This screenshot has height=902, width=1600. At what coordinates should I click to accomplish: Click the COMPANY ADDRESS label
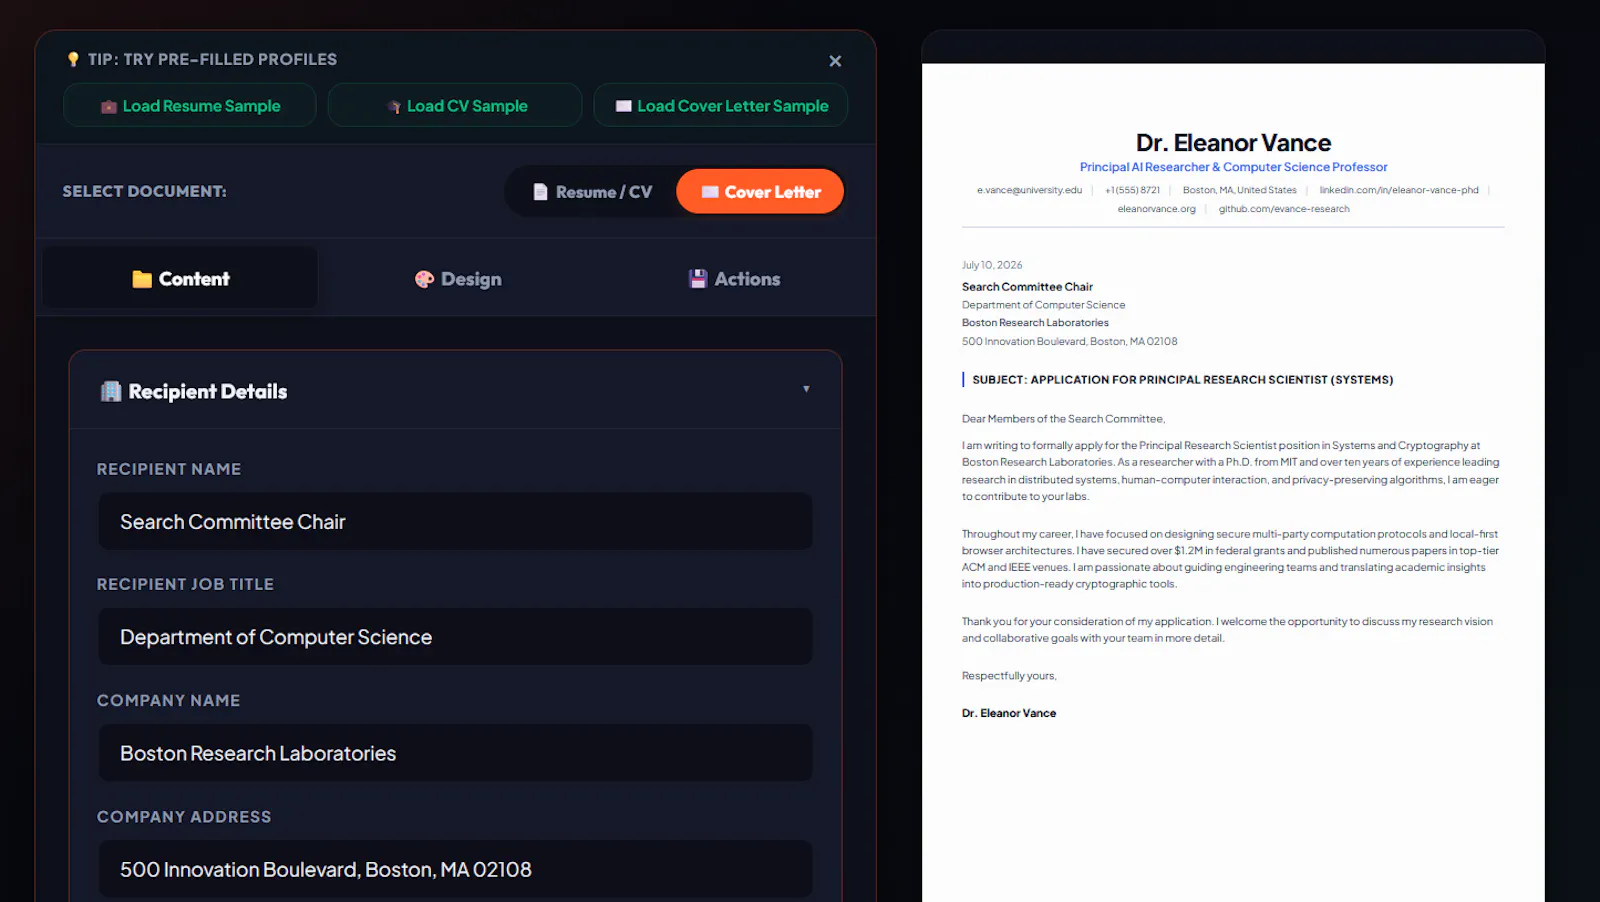click(184, 817)
